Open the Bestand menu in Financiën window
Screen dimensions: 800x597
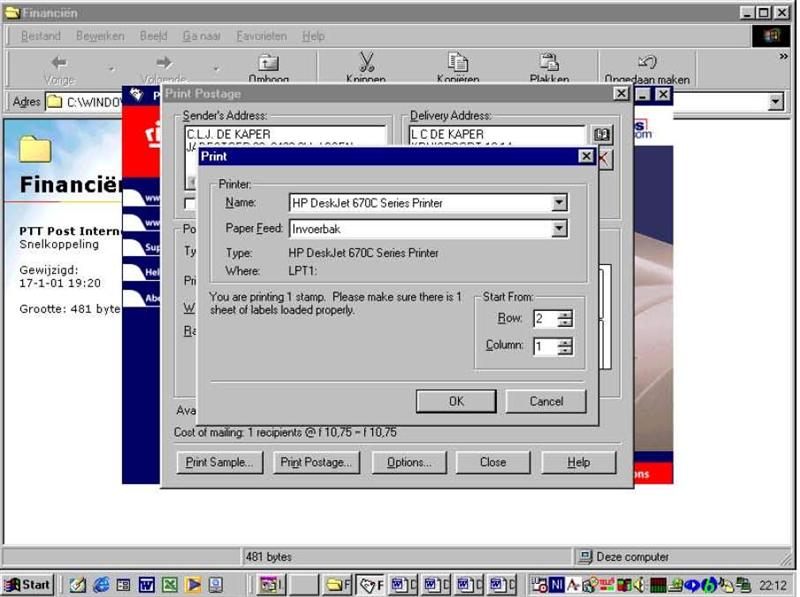tap(41, 36)
